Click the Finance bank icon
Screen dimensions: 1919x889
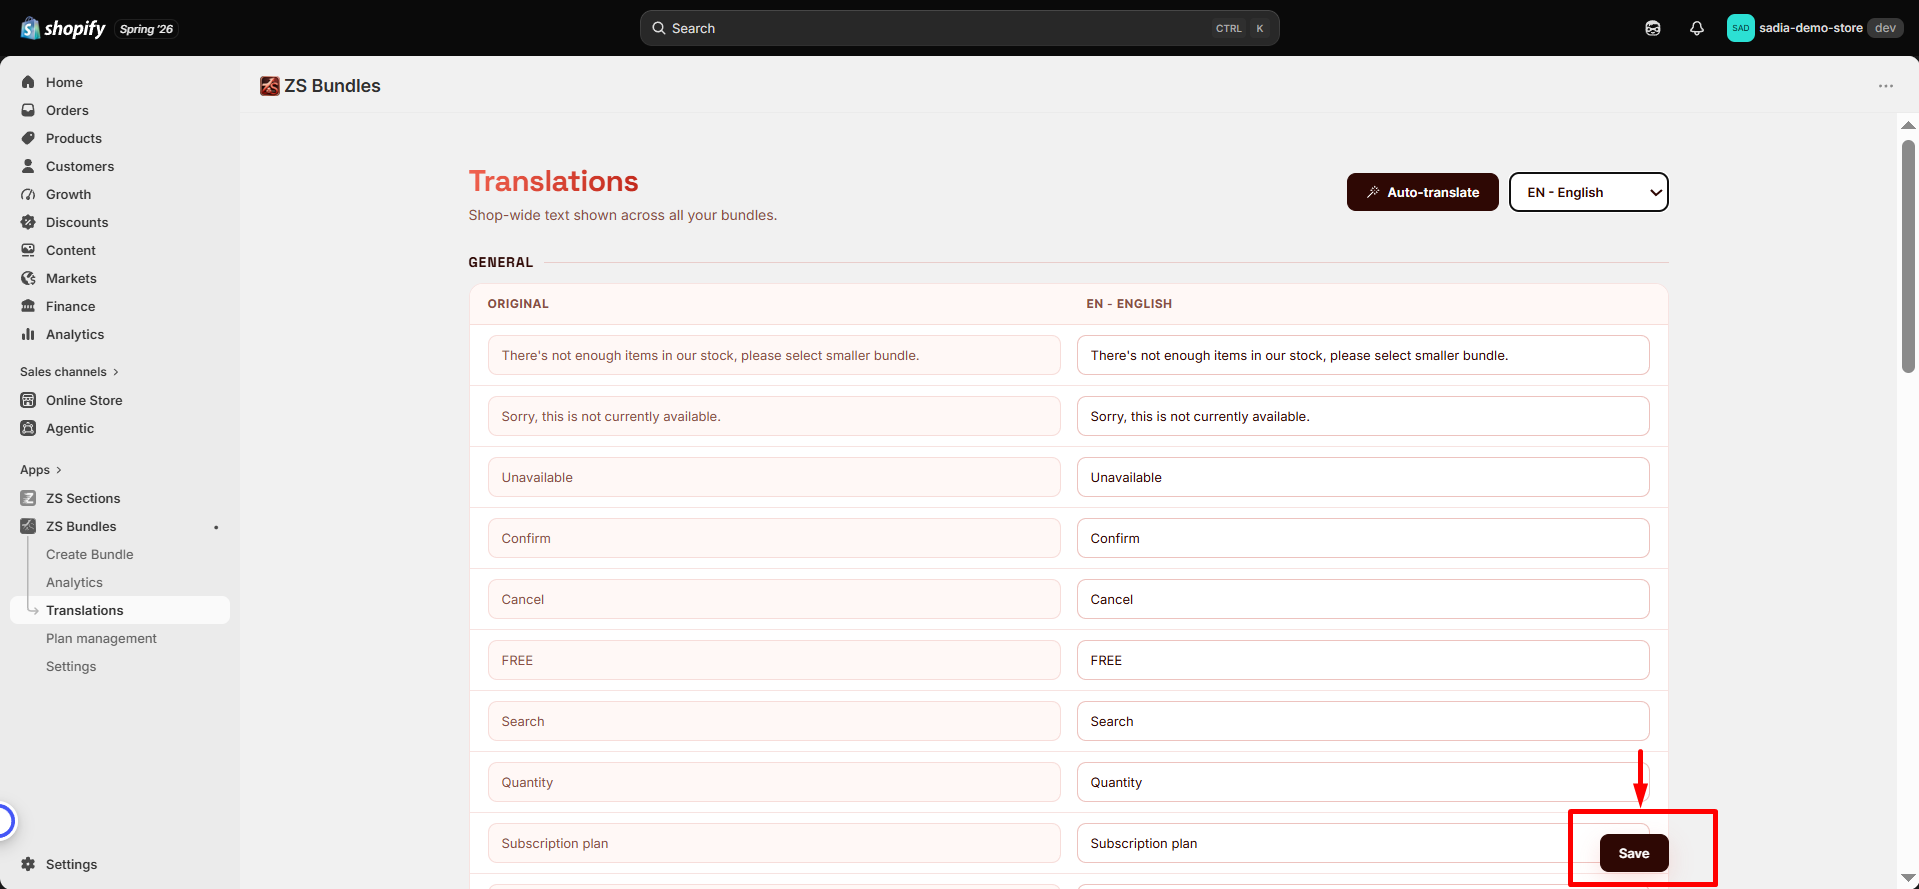(28, 306)
